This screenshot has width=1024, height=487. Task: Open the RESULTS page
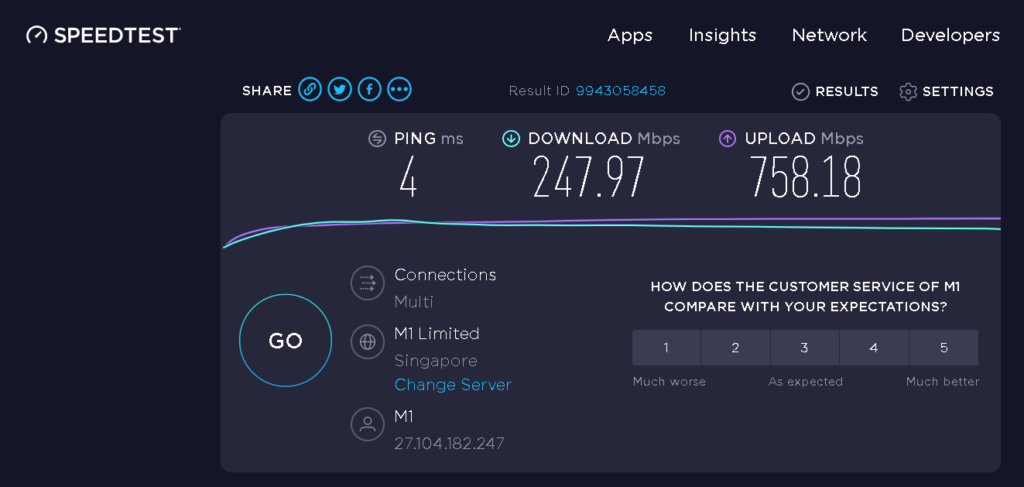(846, 91)
